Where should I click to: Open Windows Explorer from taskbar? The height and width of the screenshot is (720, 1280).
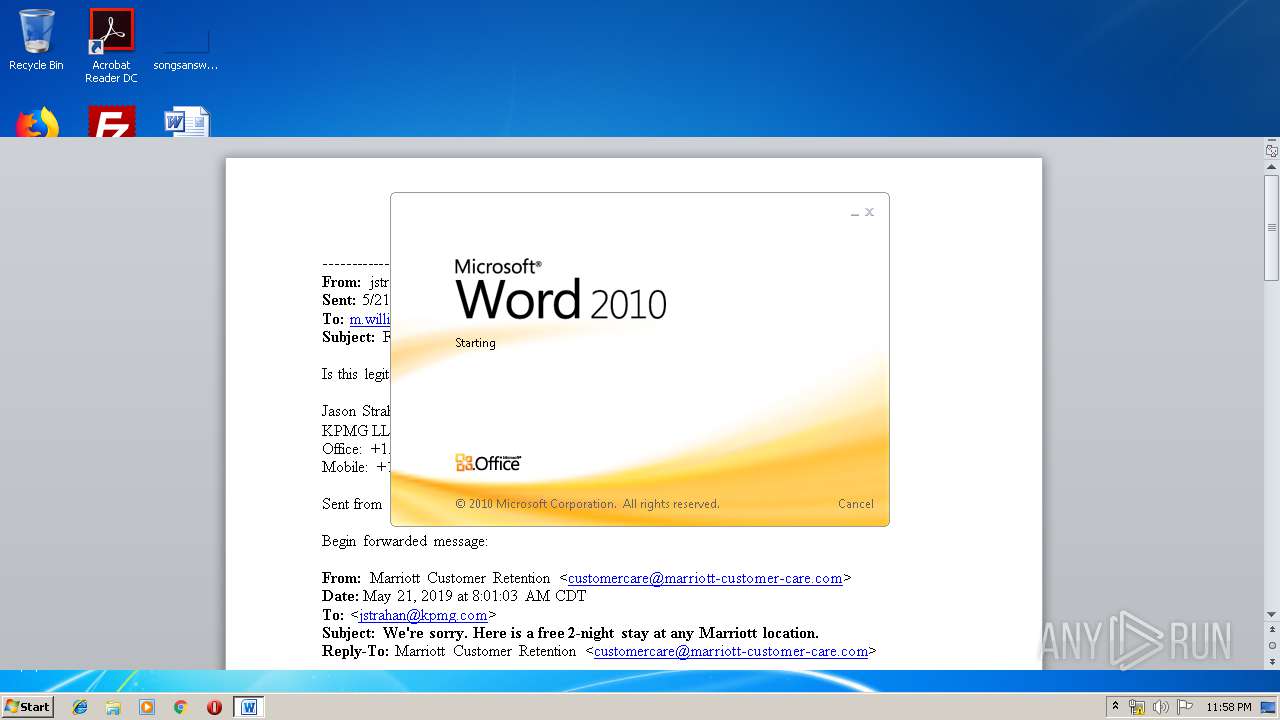point(113,707)
